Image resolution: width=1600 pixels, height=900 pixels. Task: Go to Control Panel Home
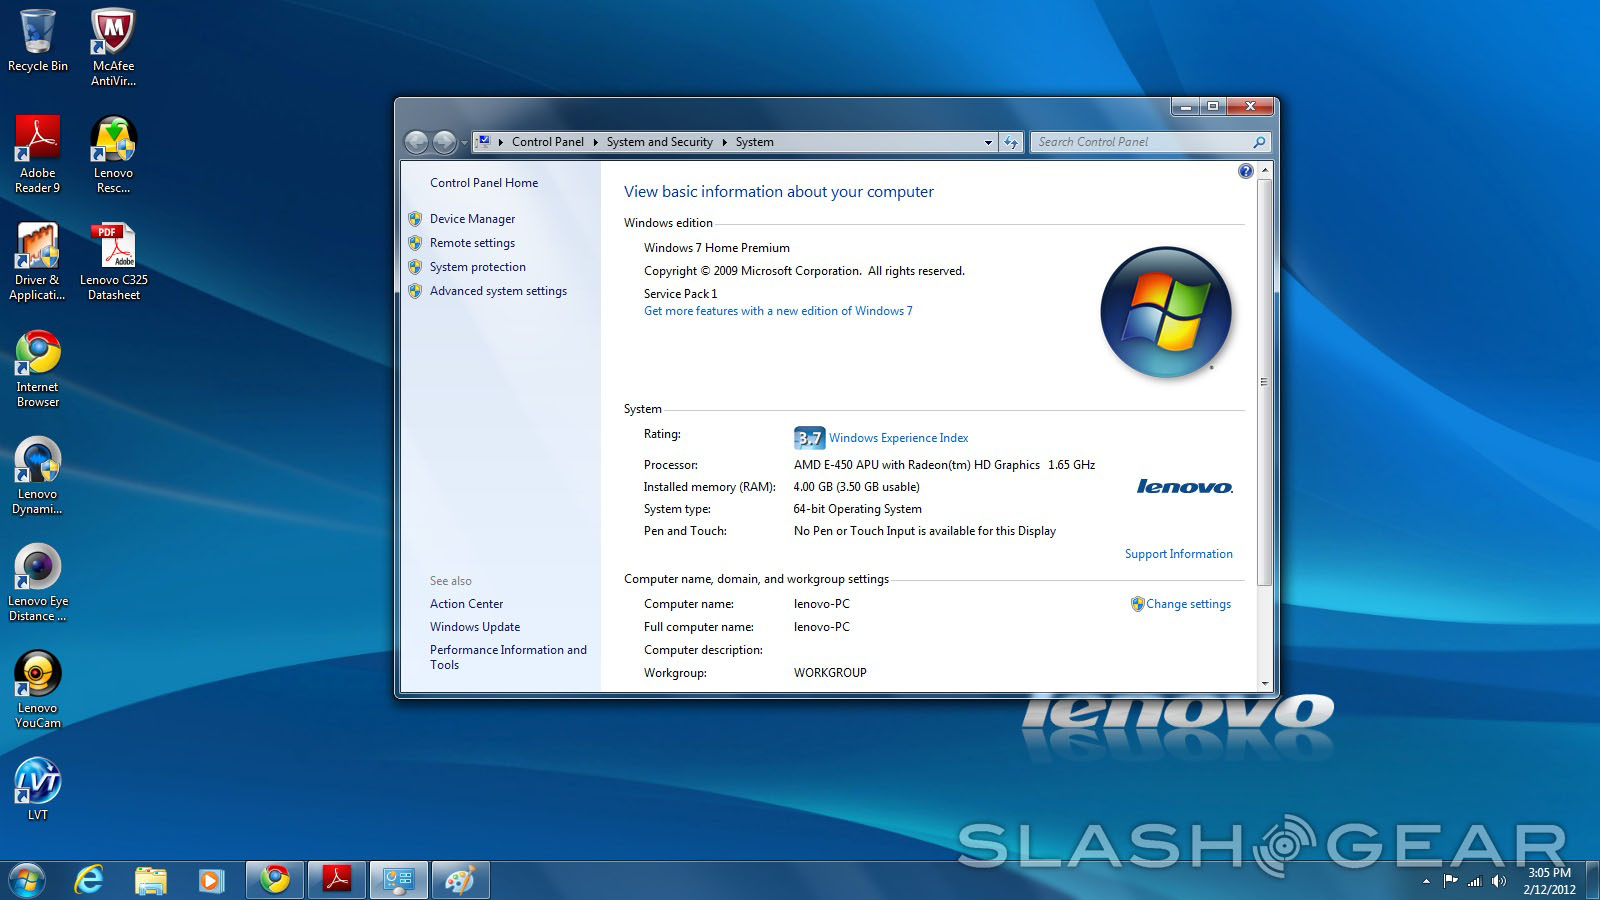(x=484, y=183)
